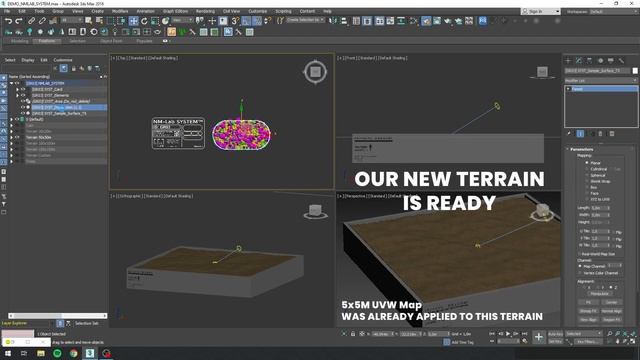Screen dimensions: 640x360
Task: Enable the U Tile Flip checkbox
Action: tap(614, 232)
